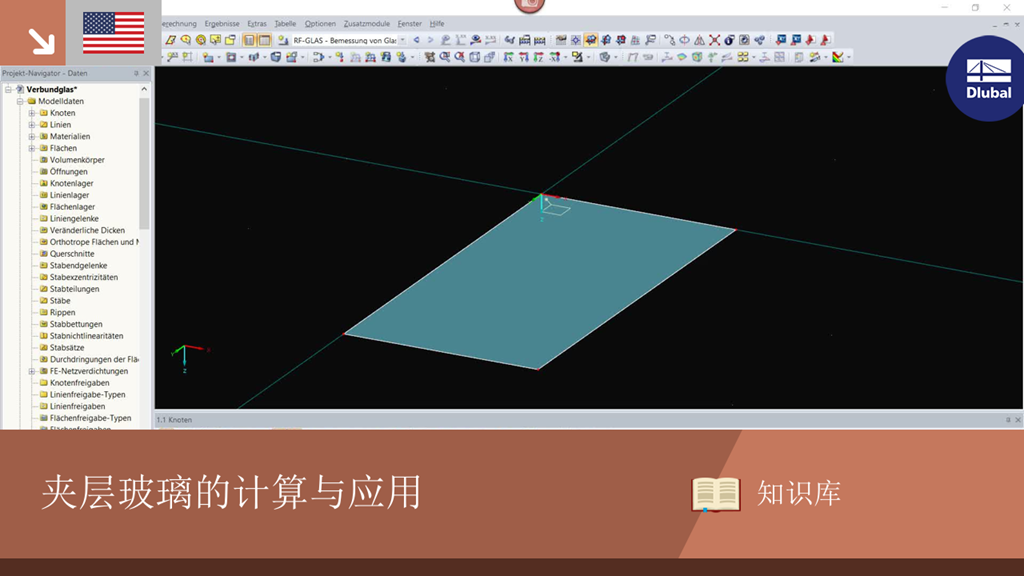Click the render mode icon in the toolbar

point(604,58)
